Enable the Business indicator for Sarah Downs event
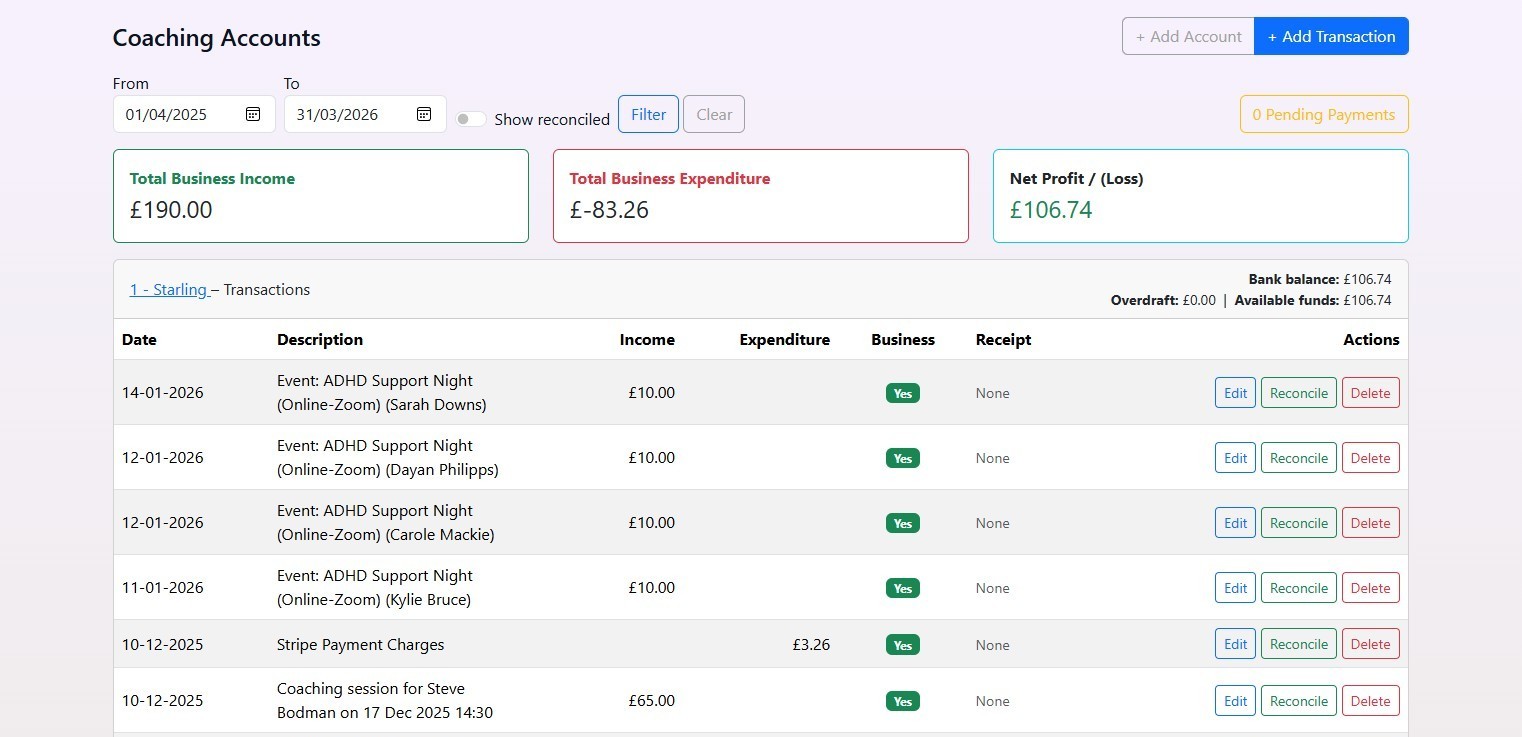Viewport: 1522px width, 737px height. click(x=902, y=393)
